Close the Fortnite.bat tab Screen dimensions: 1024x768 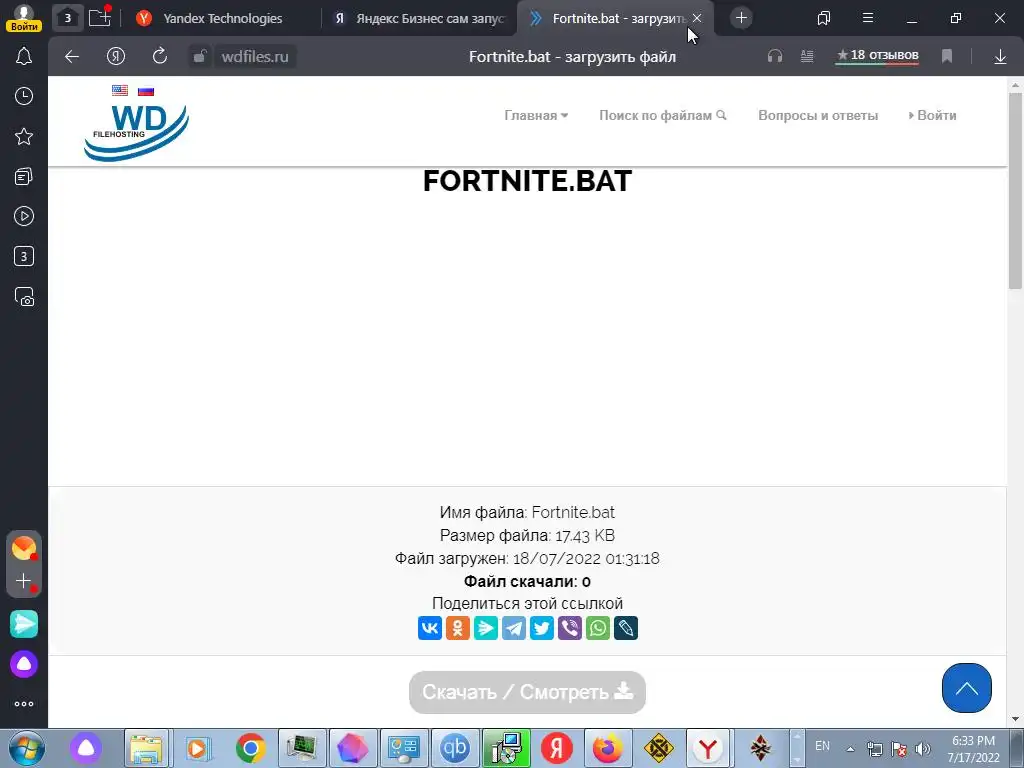coord(697,18)
